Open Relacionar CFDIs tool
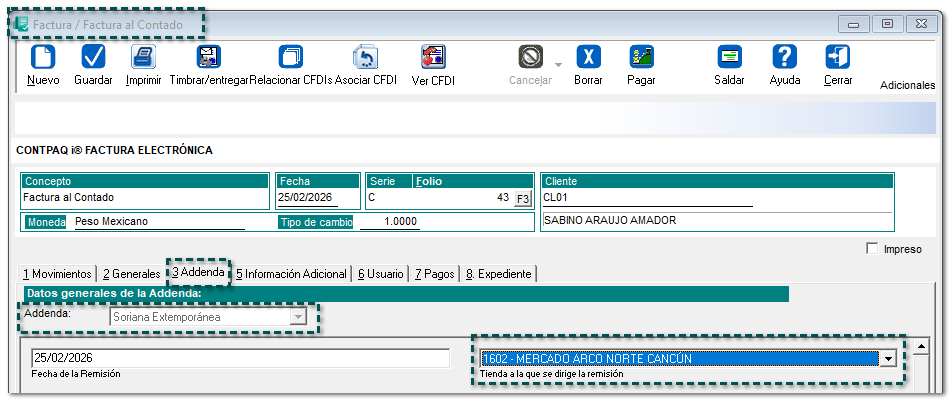 [291, 57]
